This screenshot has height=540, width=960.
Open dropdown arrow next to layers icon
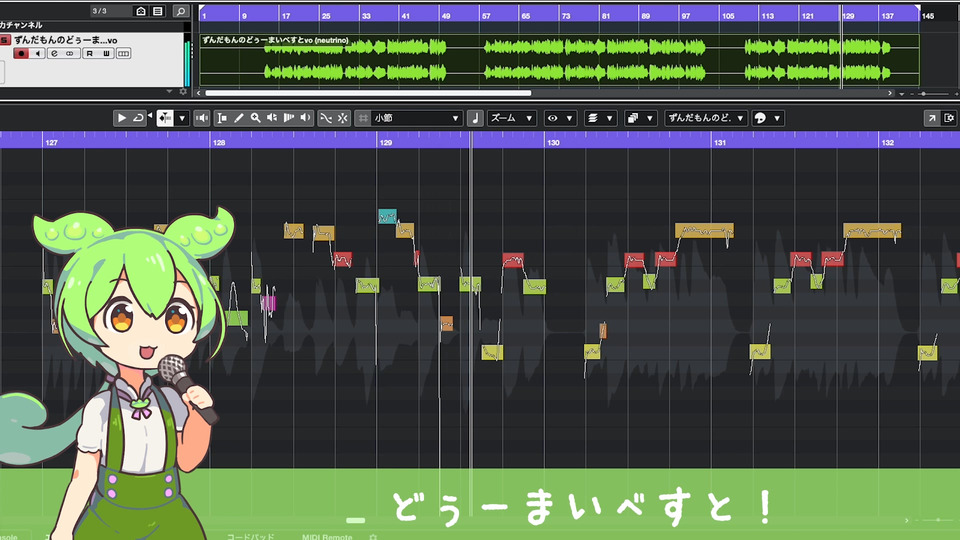pyautogui.click(x=610, y=118)
